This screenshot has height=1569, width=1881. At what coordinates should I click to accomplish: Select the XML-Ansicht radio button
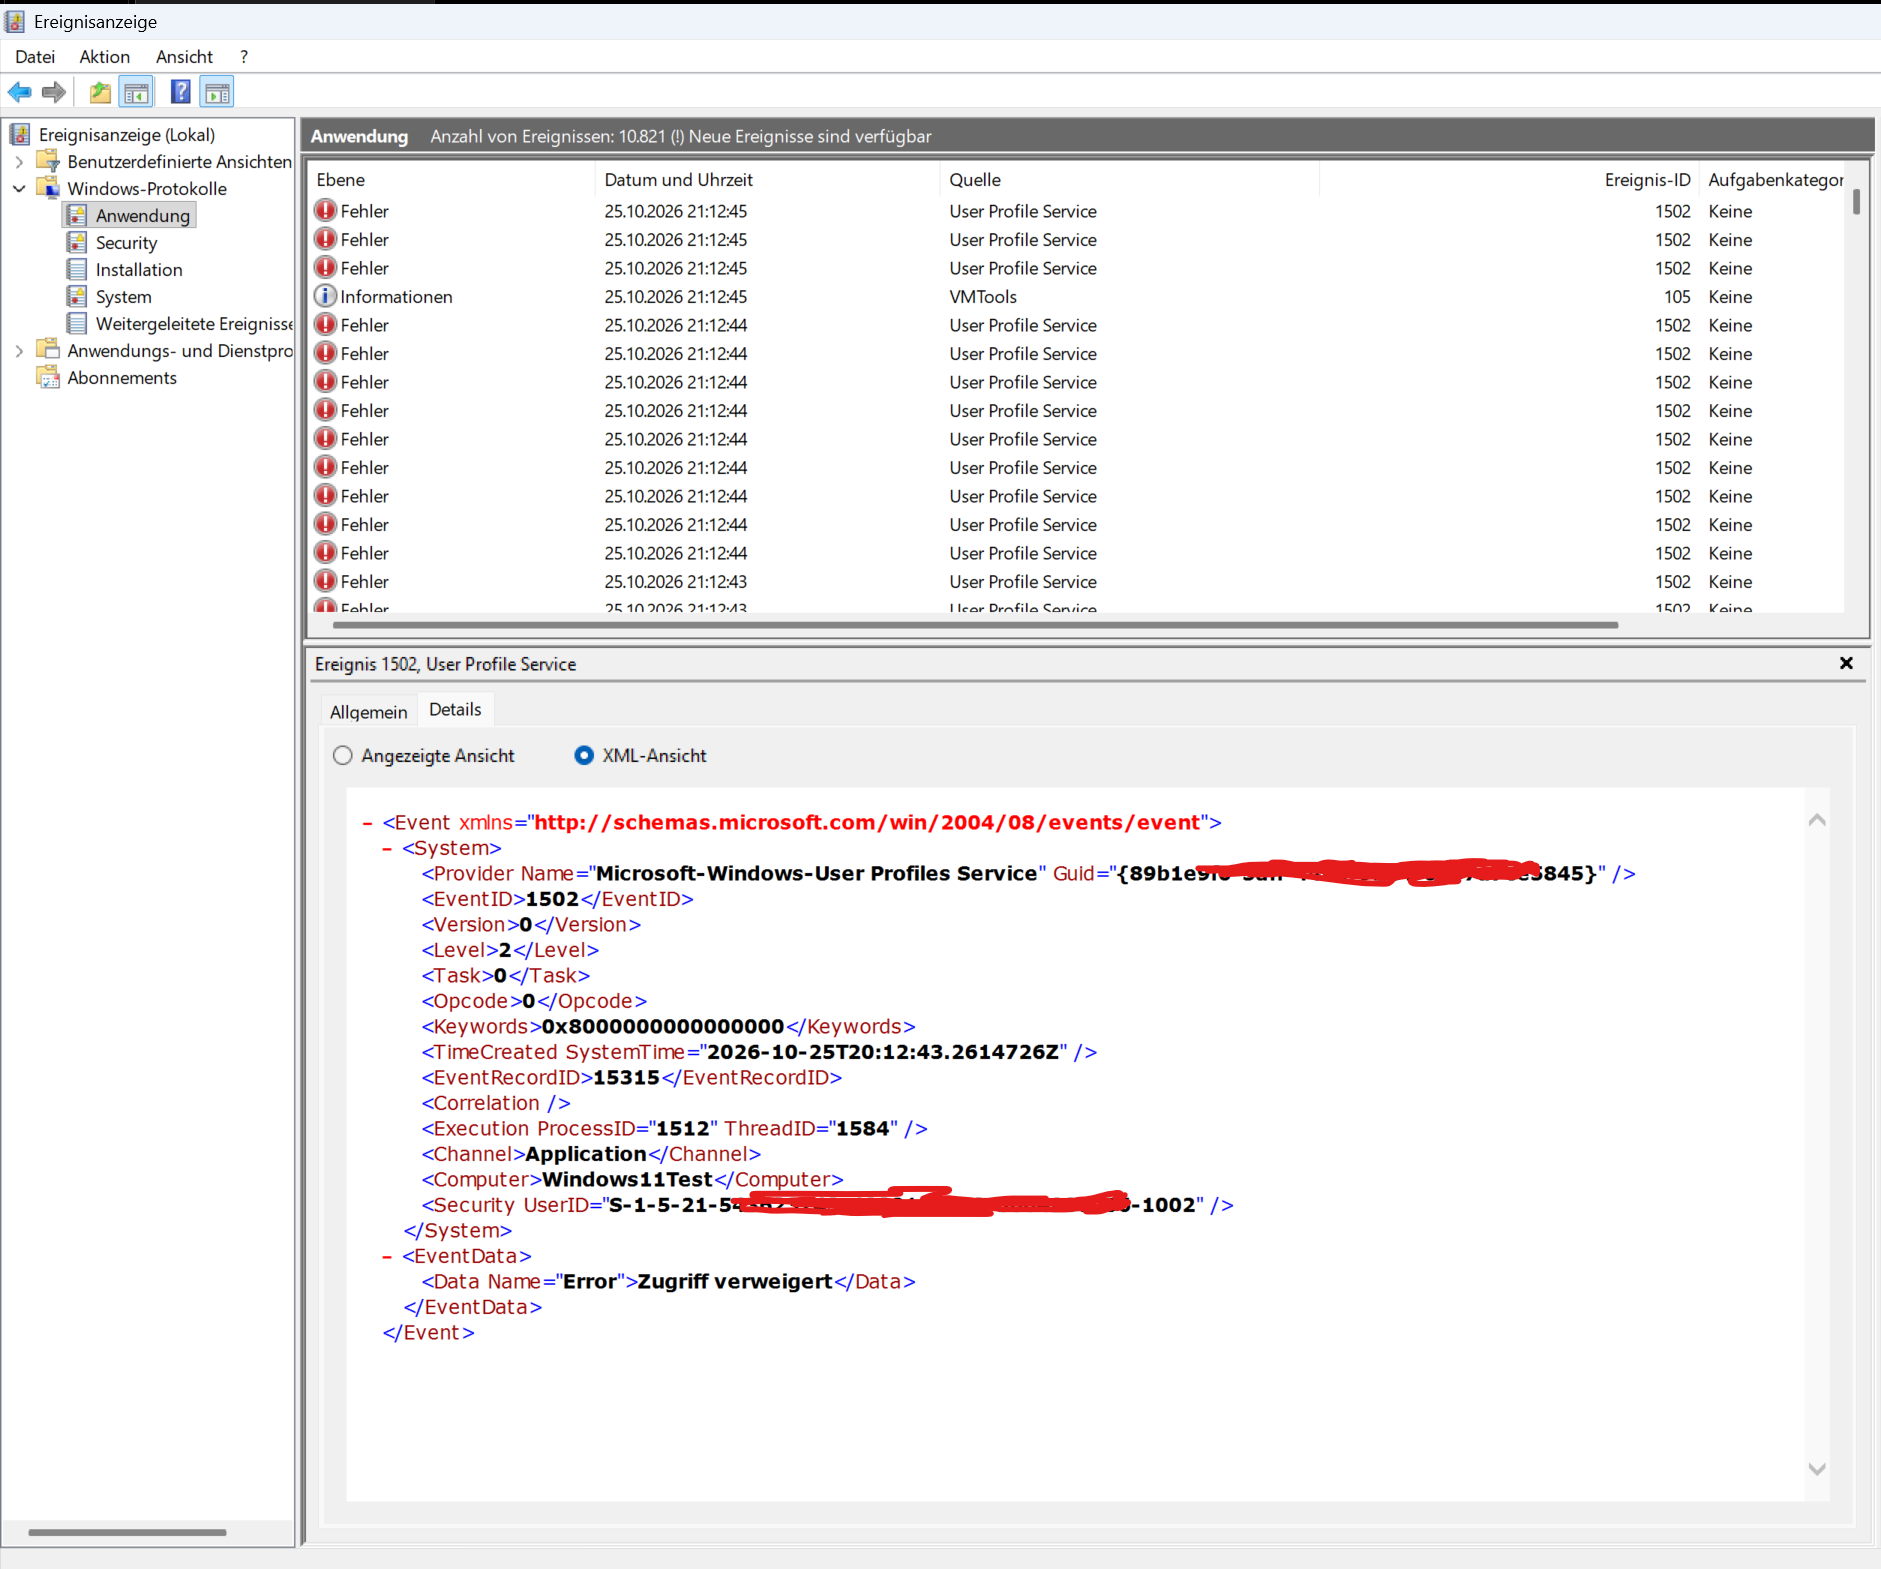584,756
